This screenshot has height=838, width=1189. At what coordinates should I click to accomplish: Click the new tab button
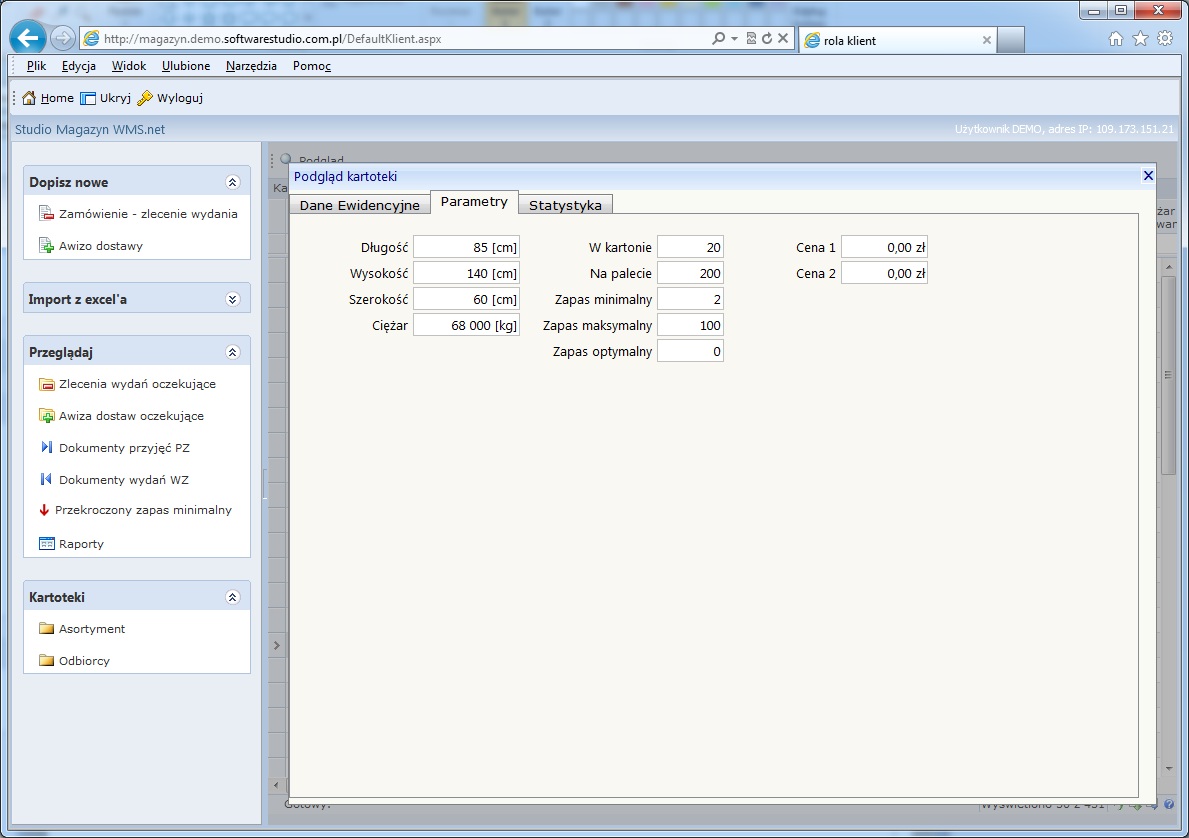coord(1011,40)
